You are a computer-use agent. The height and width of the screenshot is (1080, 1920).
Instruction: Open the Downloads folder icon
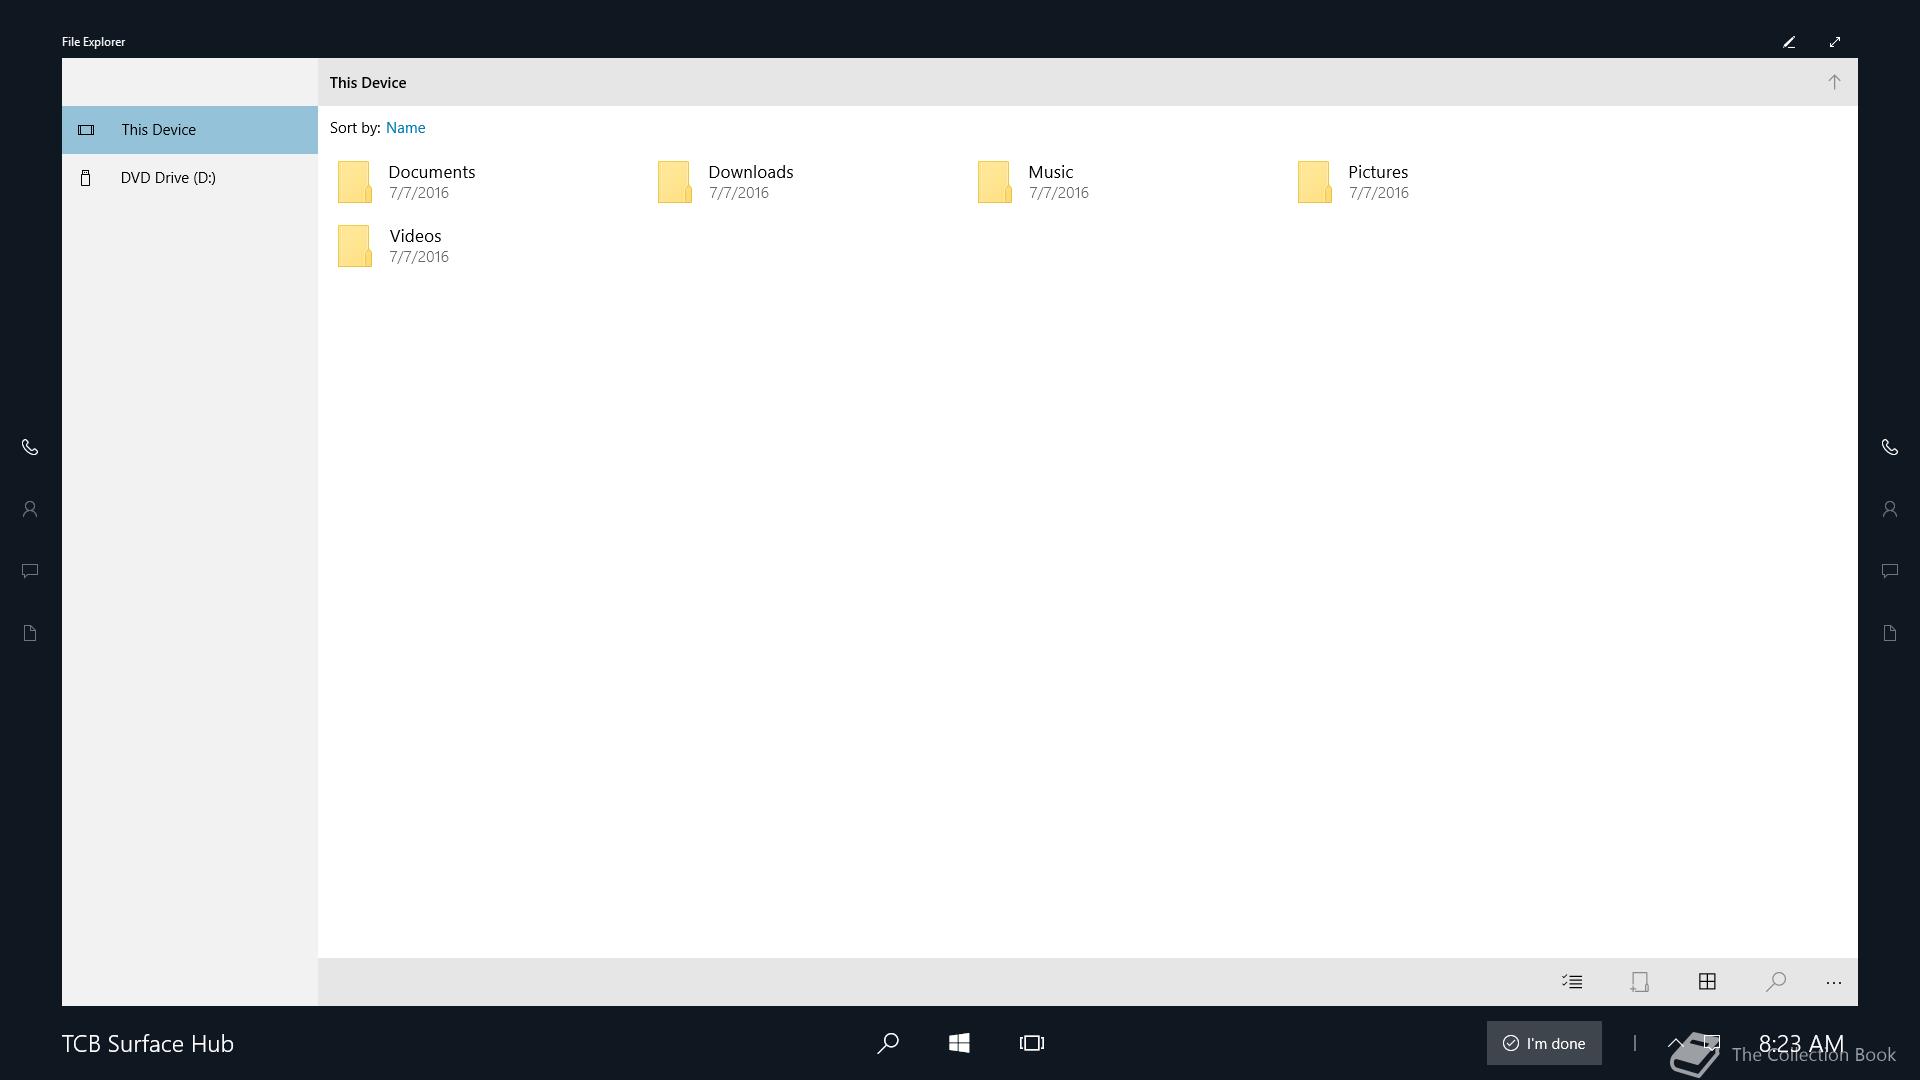(x=675, y=182)
